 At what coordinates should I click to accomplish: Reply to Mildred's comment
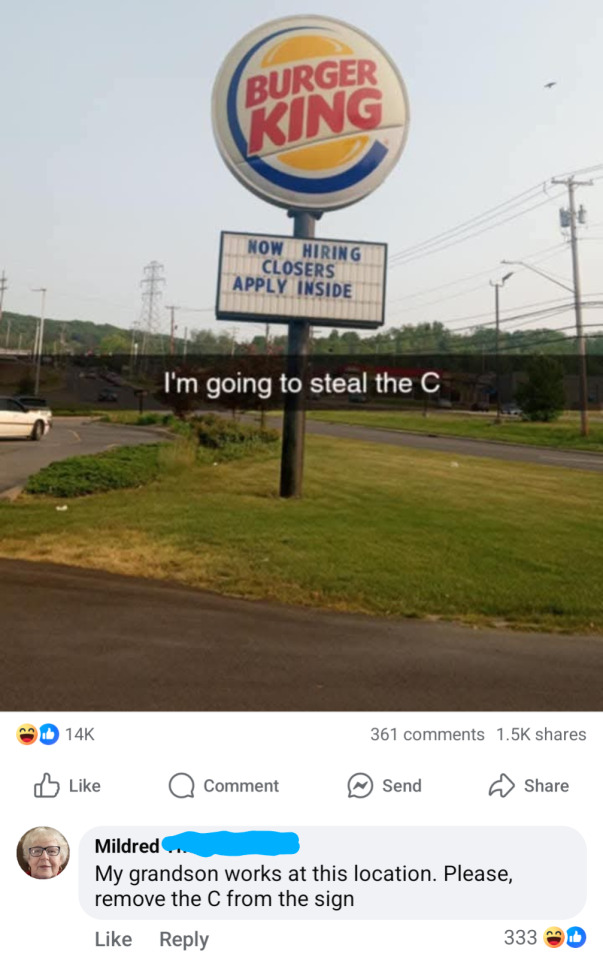click(x=184, y=939)
